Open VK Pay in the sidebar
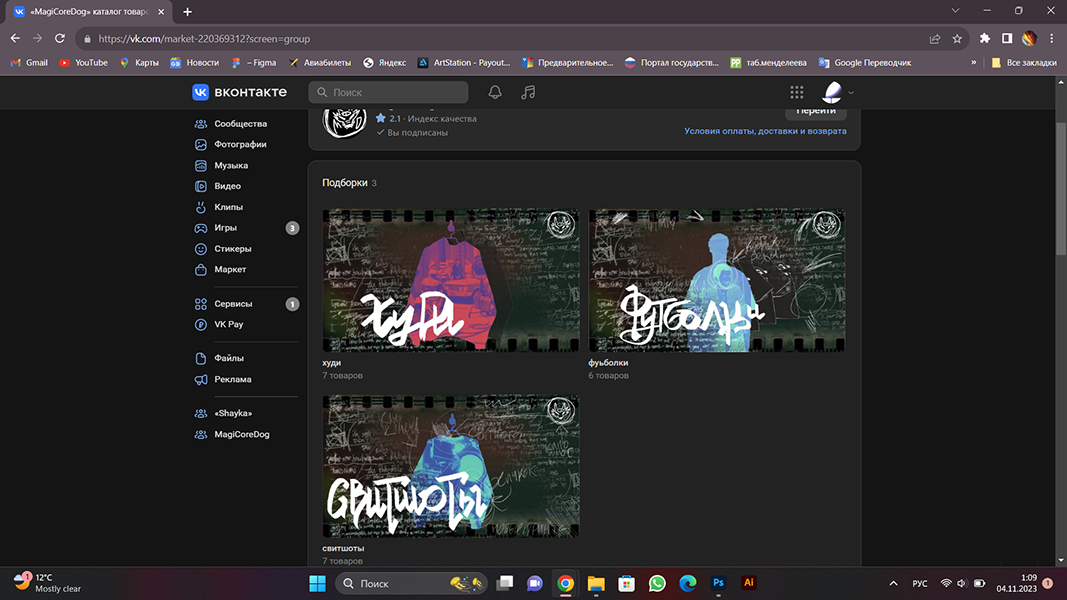 [x=228, y=325]
